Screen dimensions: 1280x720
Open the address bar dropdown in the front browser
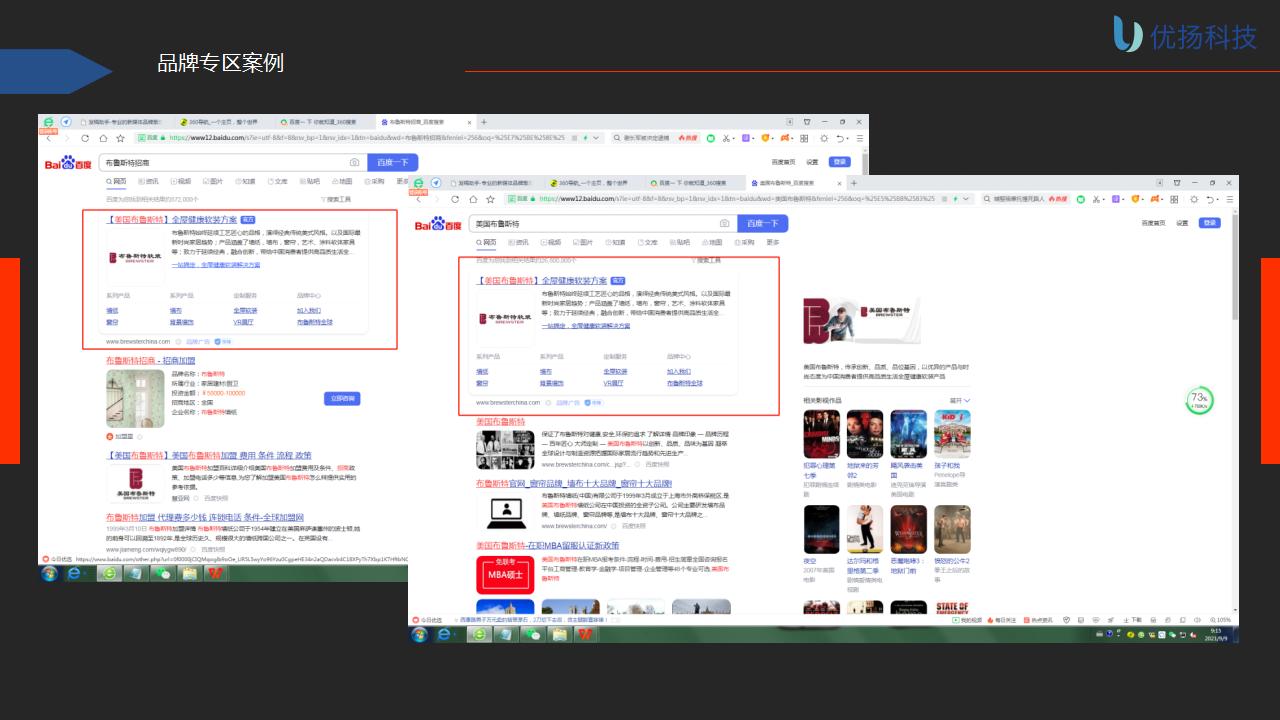click(x=966, y=199)
